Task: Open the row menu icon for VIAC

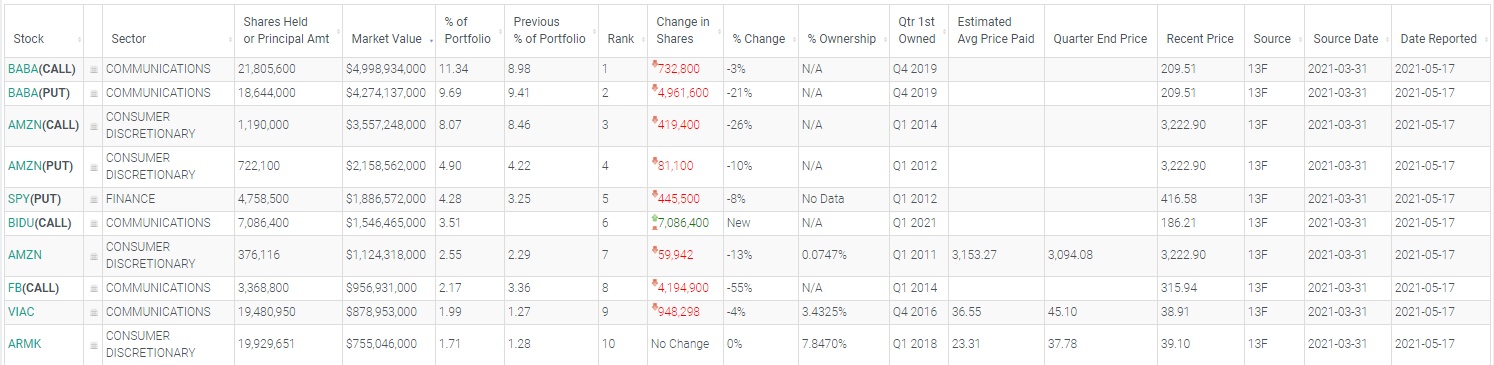Action: click(94, 312)
